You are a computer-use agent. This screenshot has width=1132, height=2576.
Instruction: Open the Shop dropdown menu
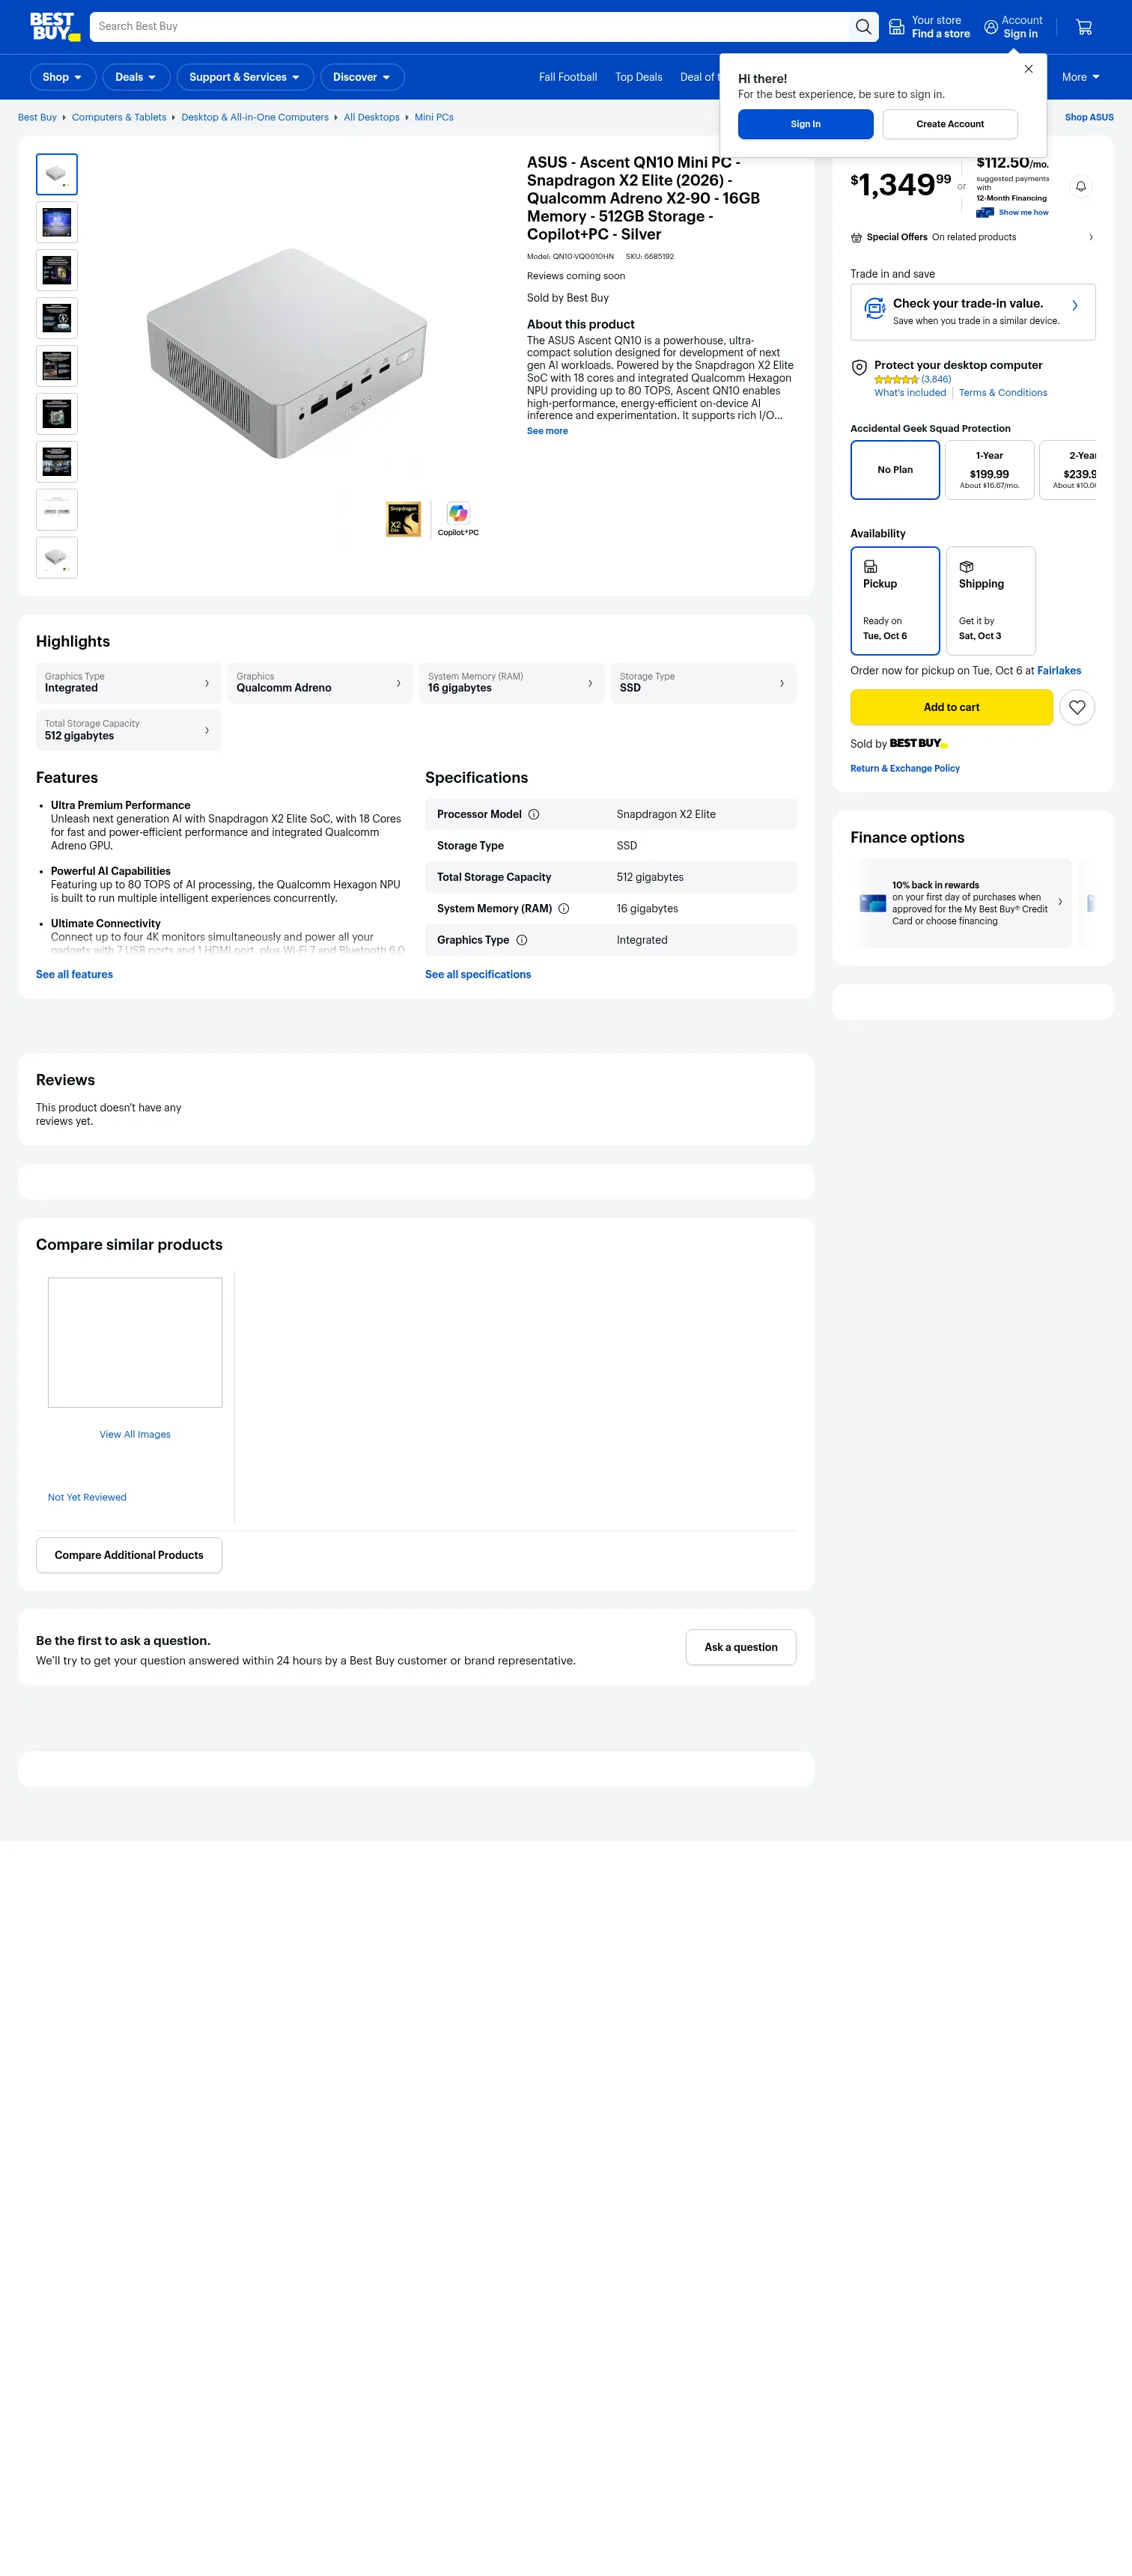[x=62, y=77]
